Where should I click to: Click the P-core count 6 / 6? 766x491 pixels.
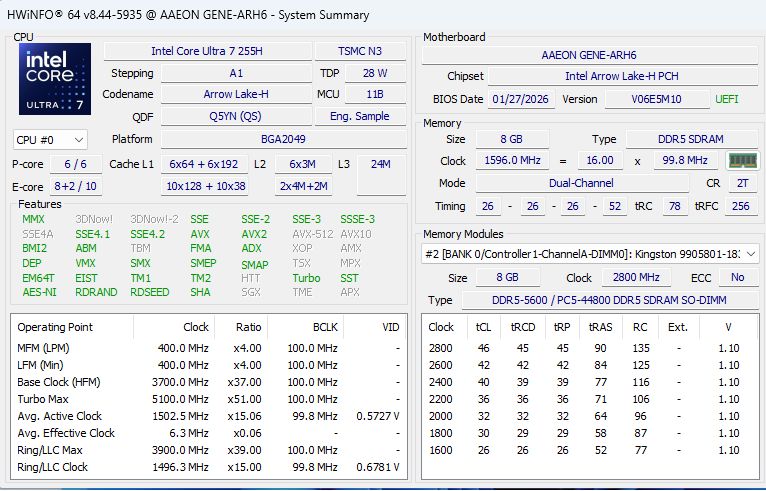pos(76,164)
